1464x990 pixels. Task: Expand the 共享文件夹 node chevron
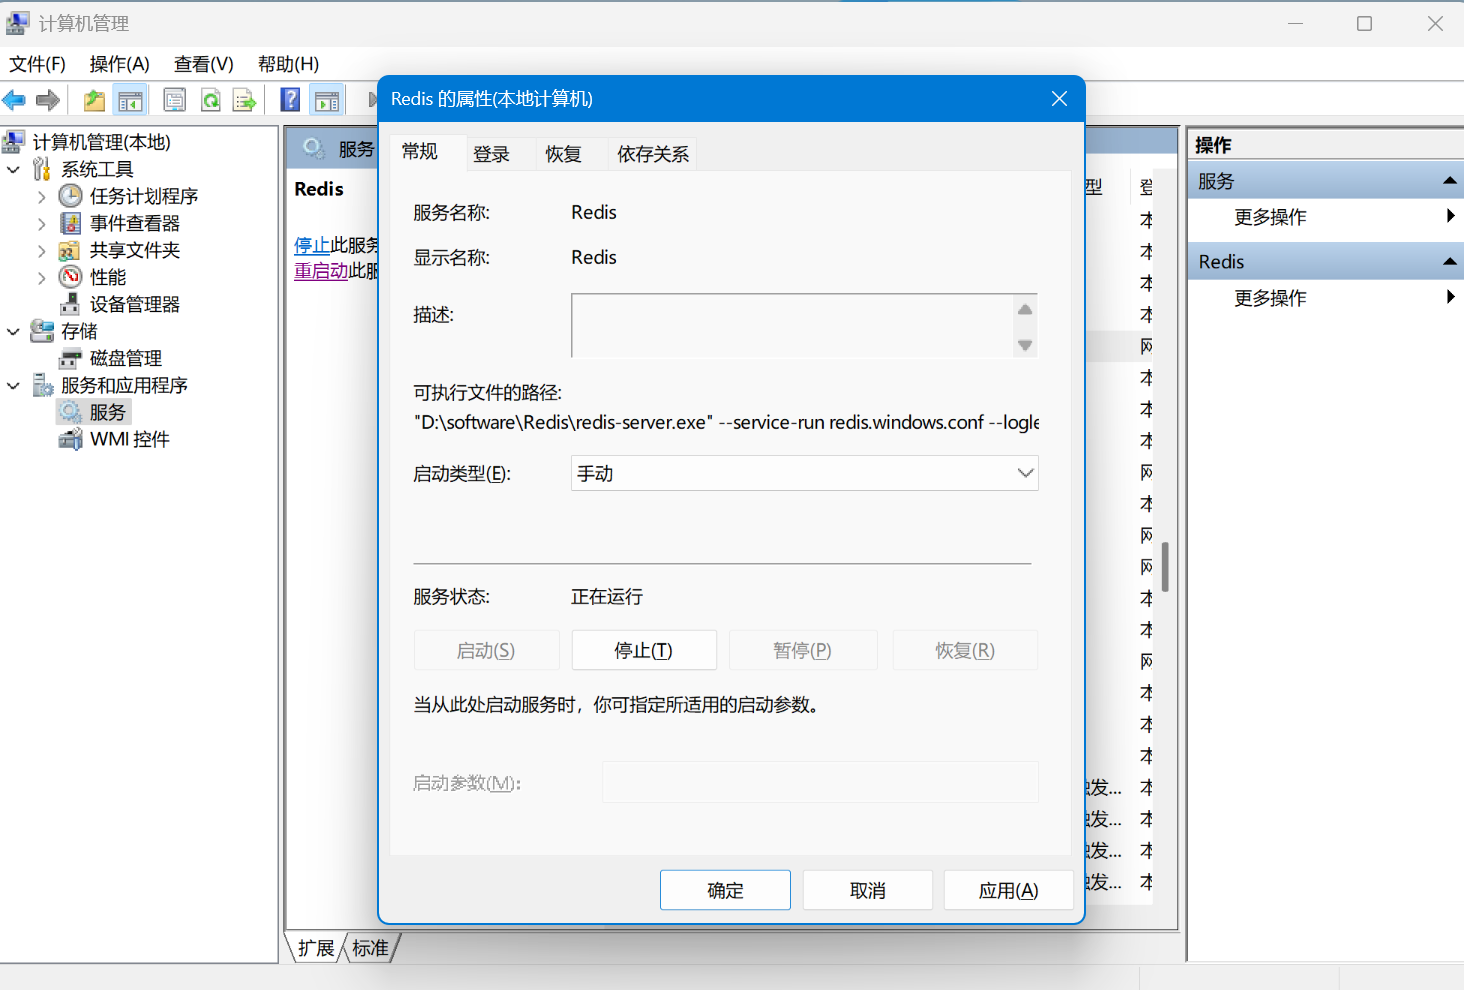[x=42, y=251]
